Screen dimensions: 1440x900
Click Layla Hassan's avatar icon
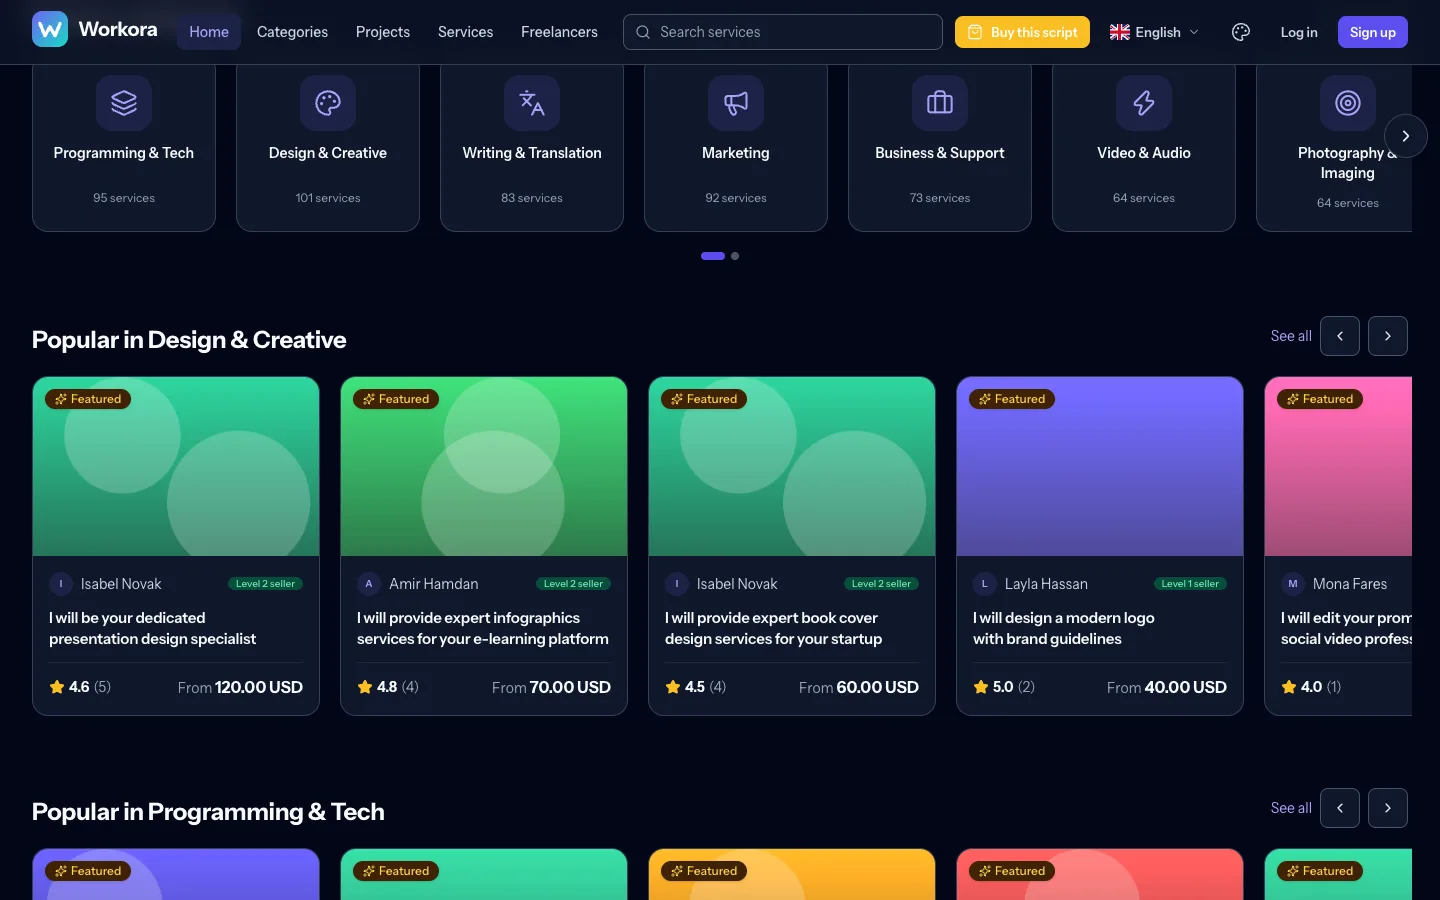pyautogui.click(x=985, y=584)
